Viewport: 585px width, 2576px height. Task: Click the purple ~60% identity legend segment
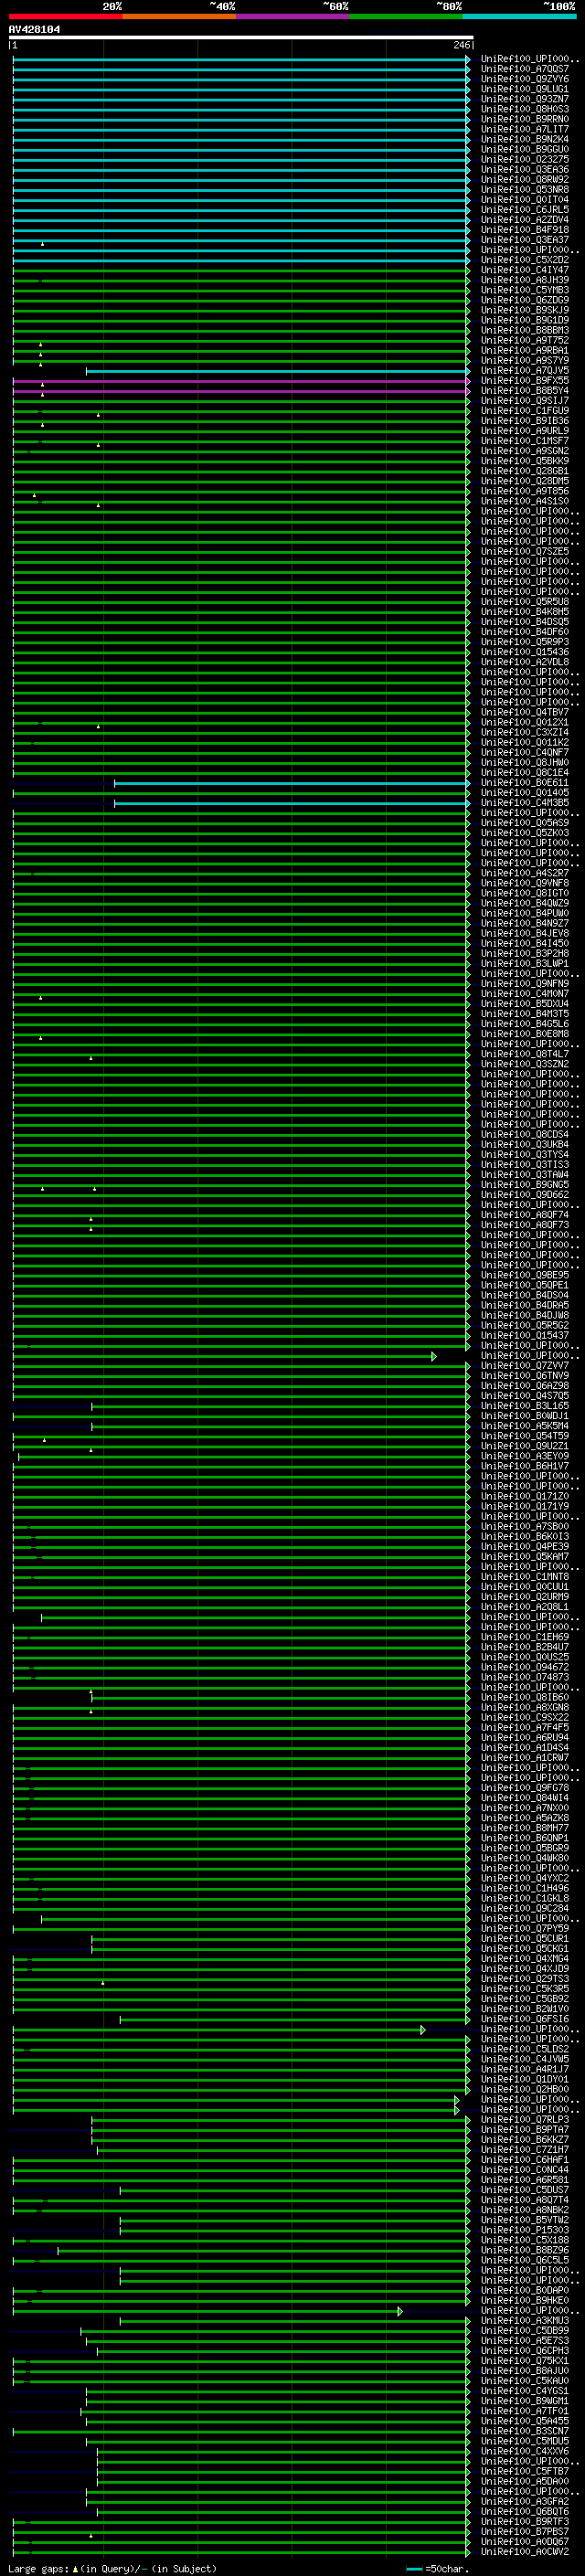(x=293, y=16)
